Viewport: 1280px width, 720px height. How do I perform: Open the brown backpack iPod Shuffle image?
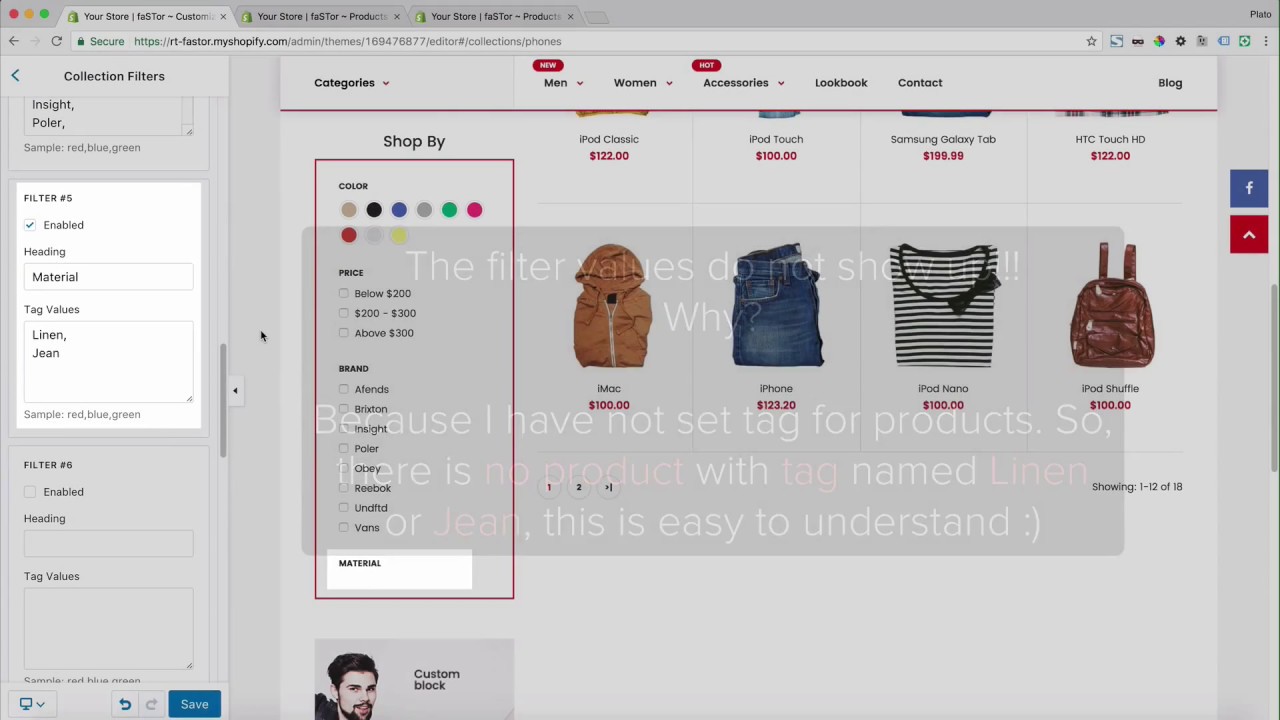pyautogui.click(x=1110, y=306)
